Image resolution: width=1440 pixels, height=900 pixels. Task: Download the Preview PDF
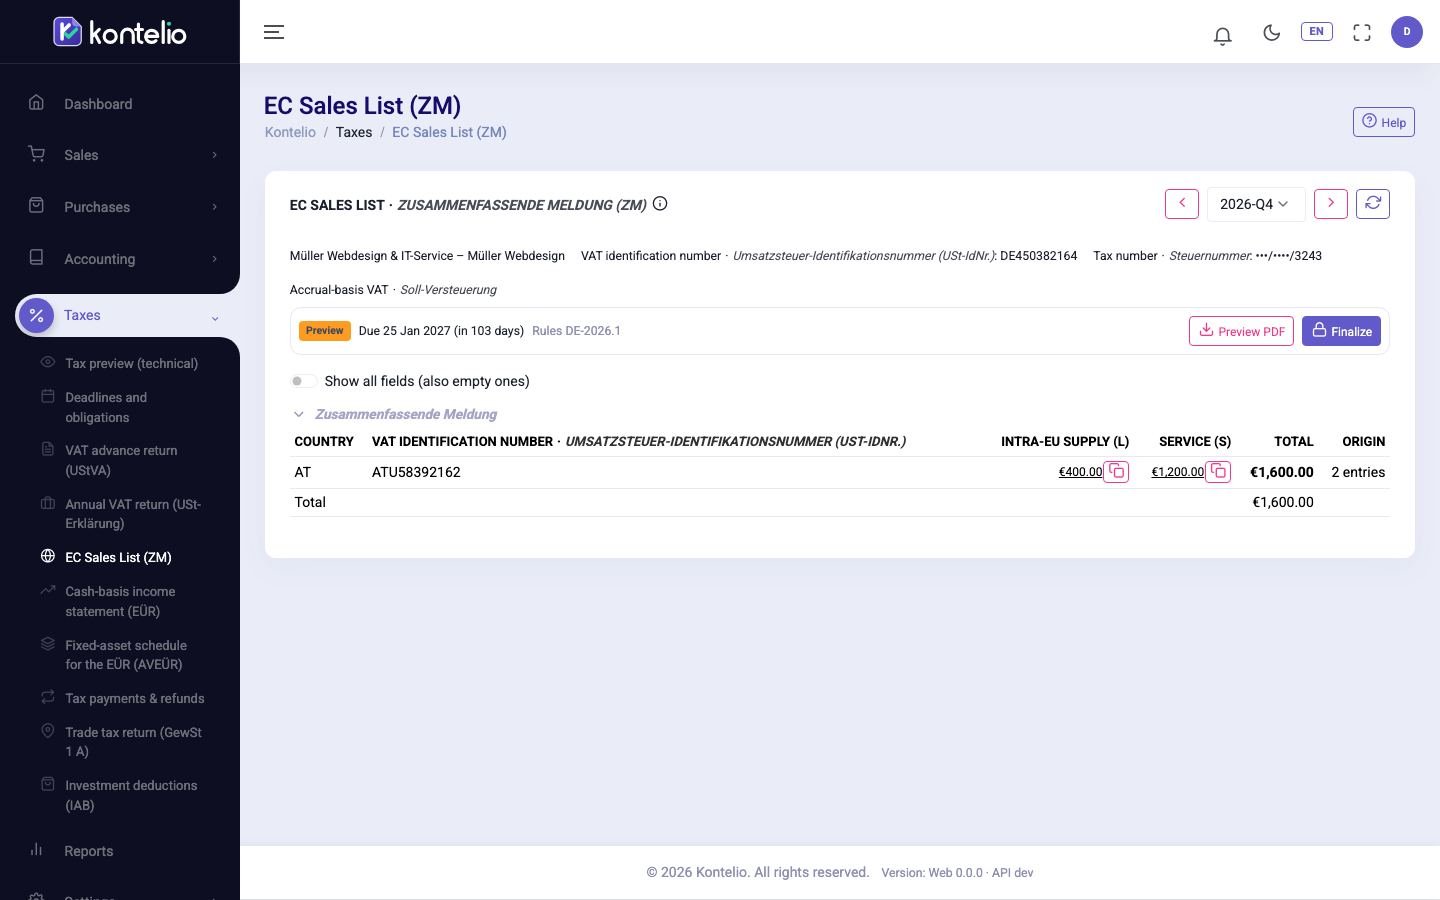click(1241, 331)
